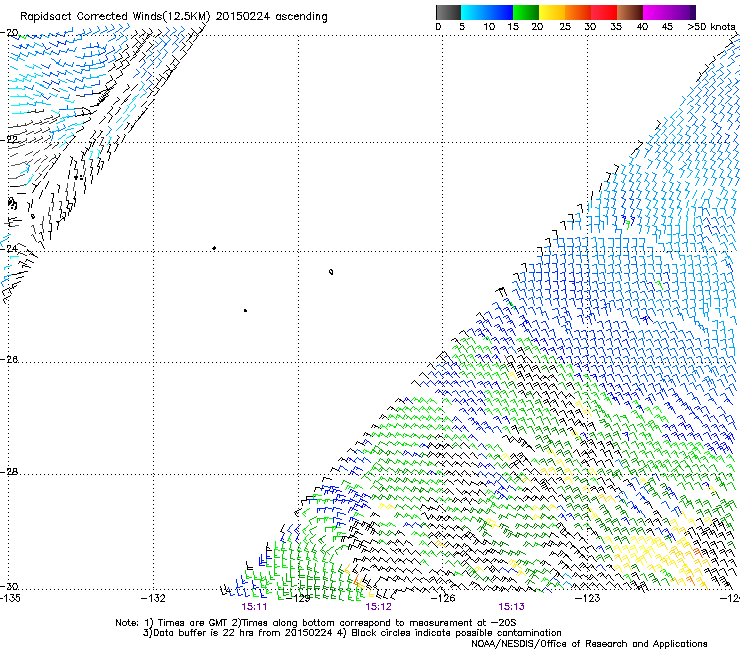Click the 'Times are GMT' note line
740x650 pixels.
click(316, 623)
